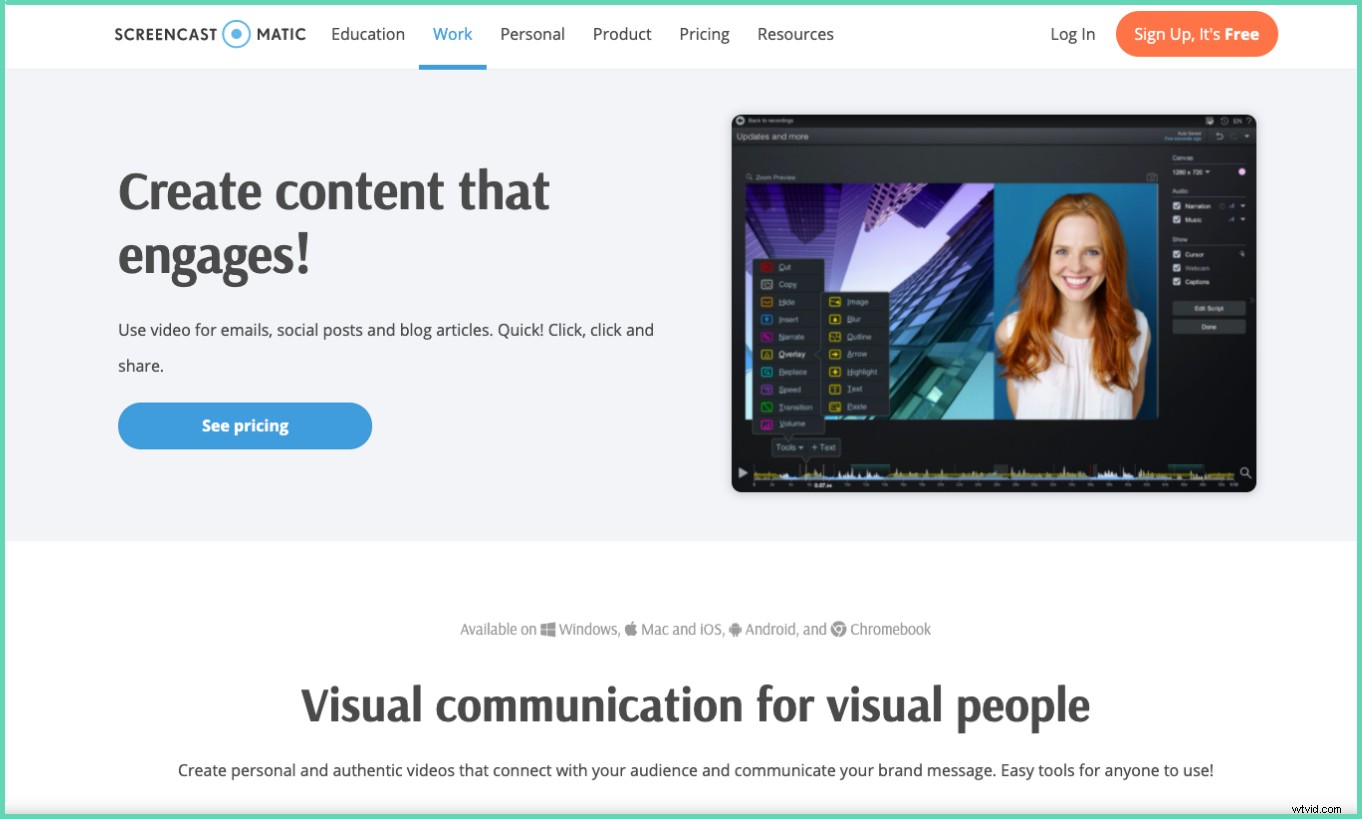Click the See pricing button

coord(244,425)
